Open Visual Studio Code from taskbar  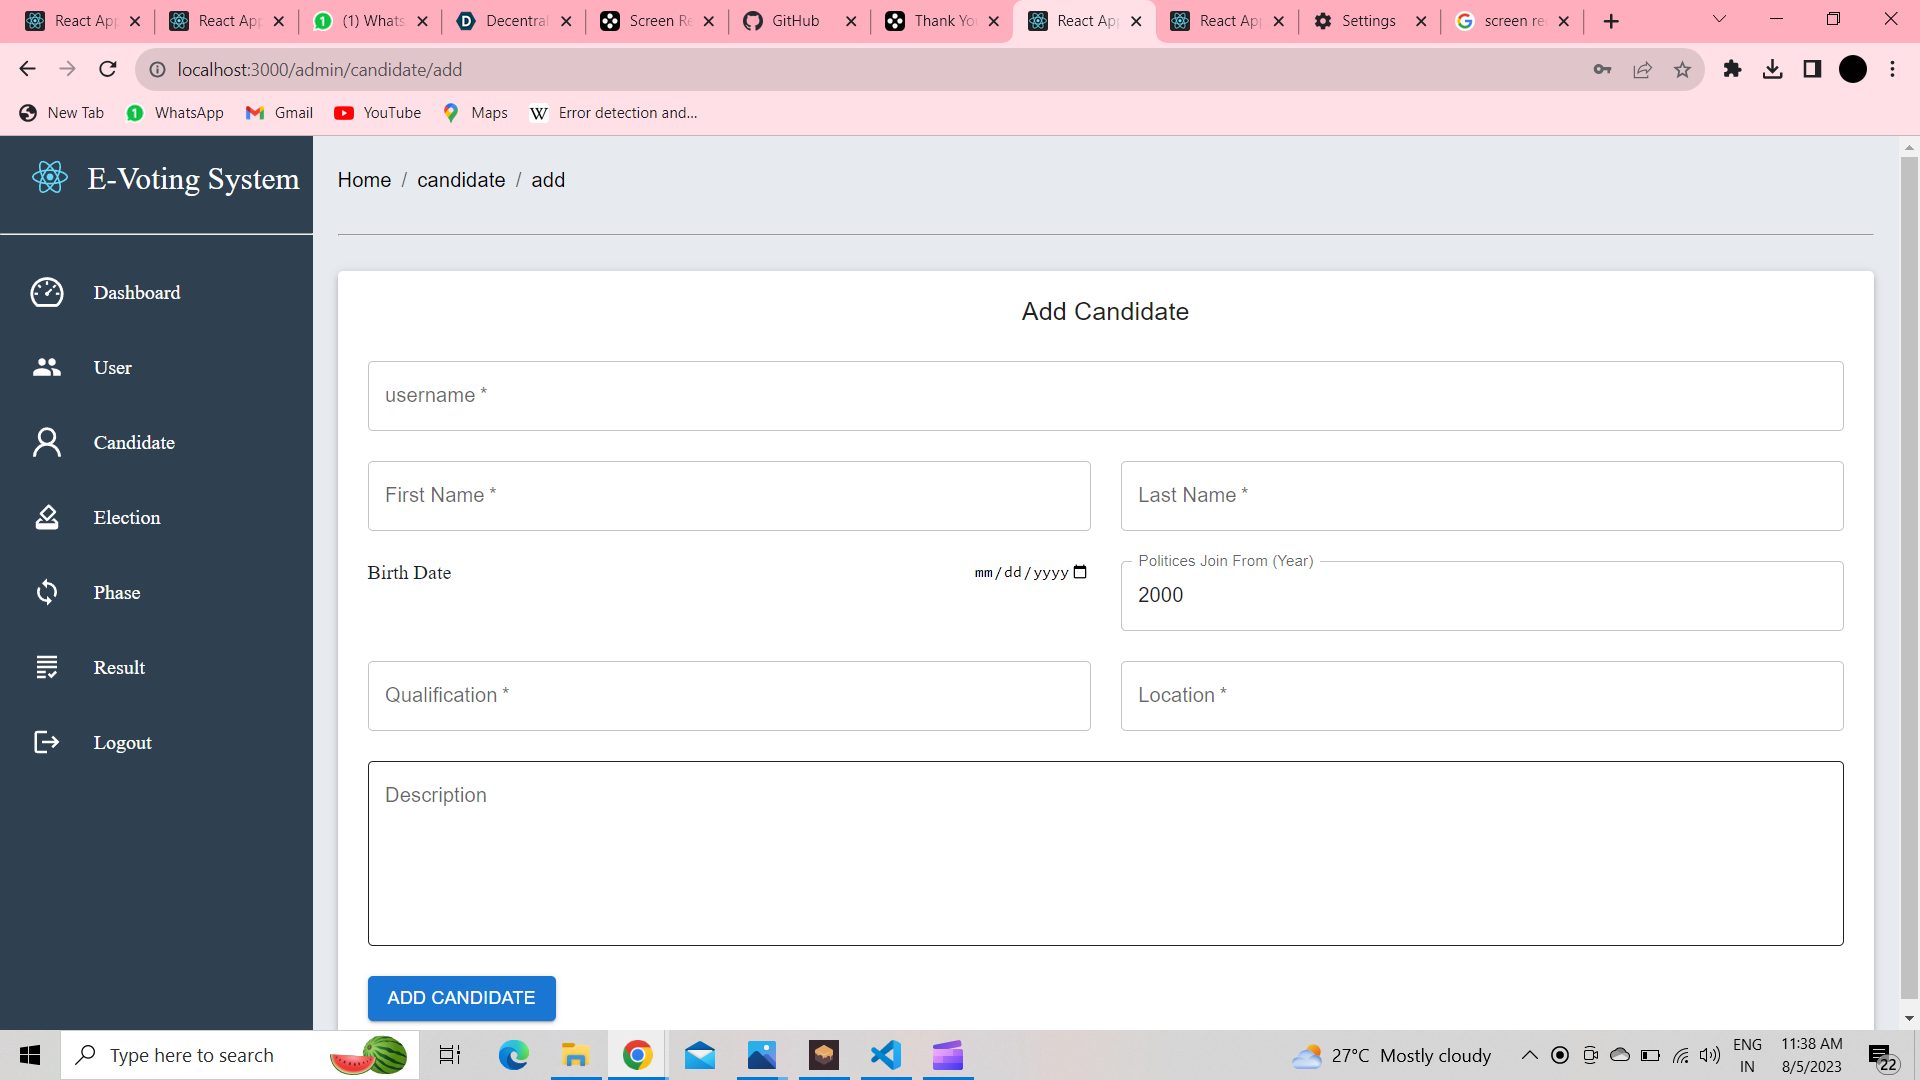point(886,1055)
